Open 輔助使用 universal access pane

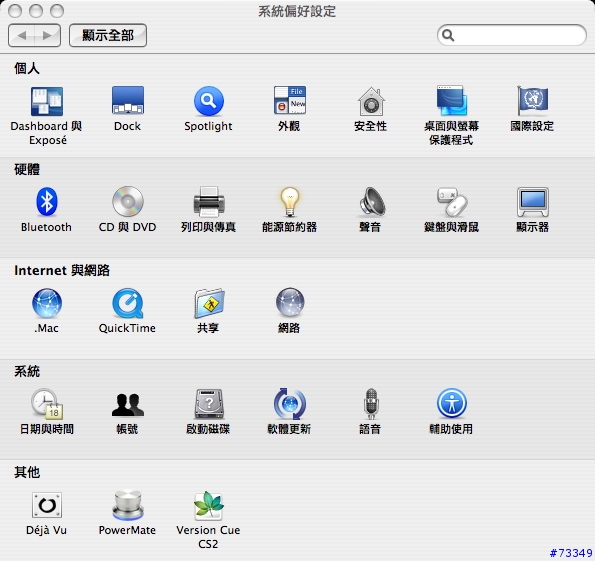[452, 403]
